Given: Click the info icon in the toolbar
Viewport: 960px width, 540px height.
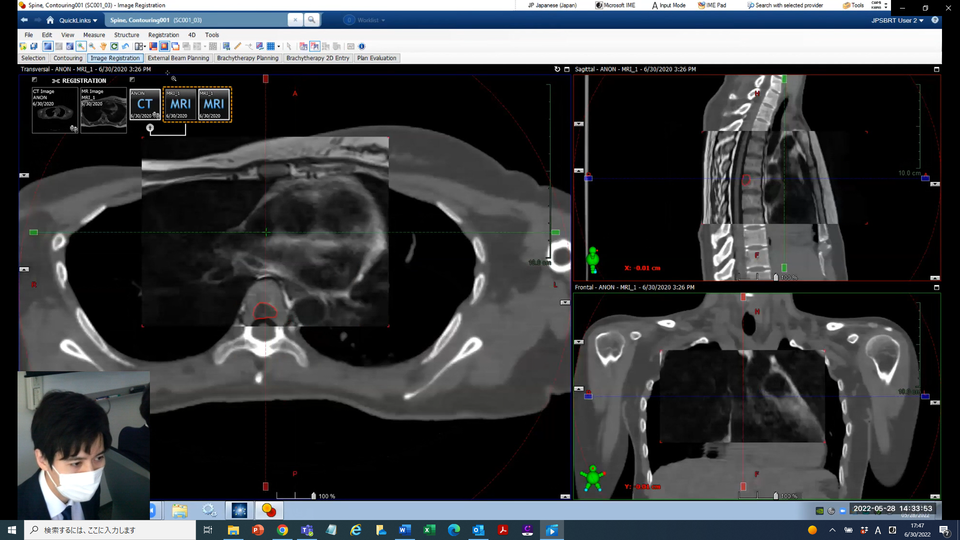Looking at the screenshot, I should point(362,46).
